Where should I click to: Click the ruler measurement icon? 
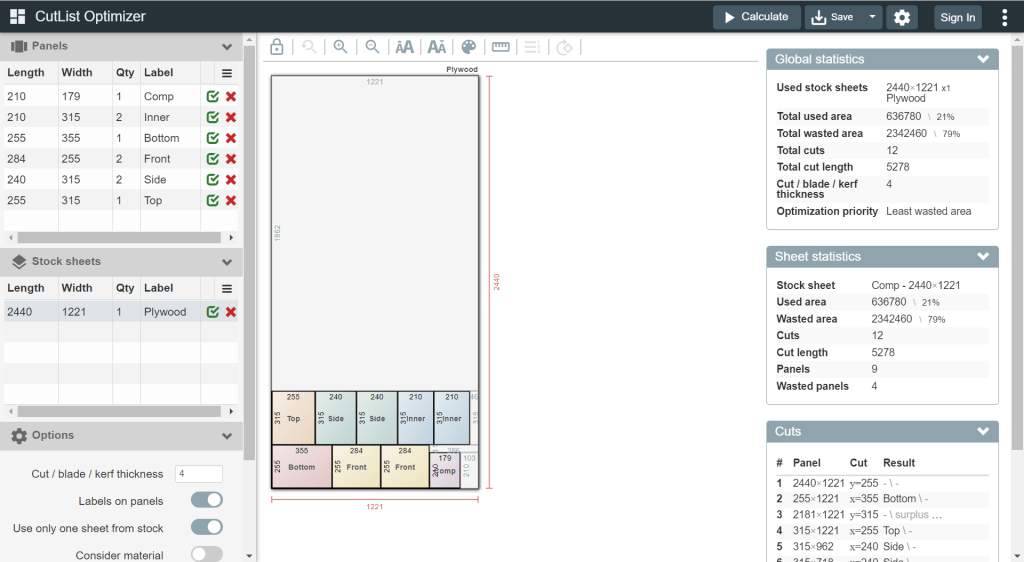(x=500, y=47)
